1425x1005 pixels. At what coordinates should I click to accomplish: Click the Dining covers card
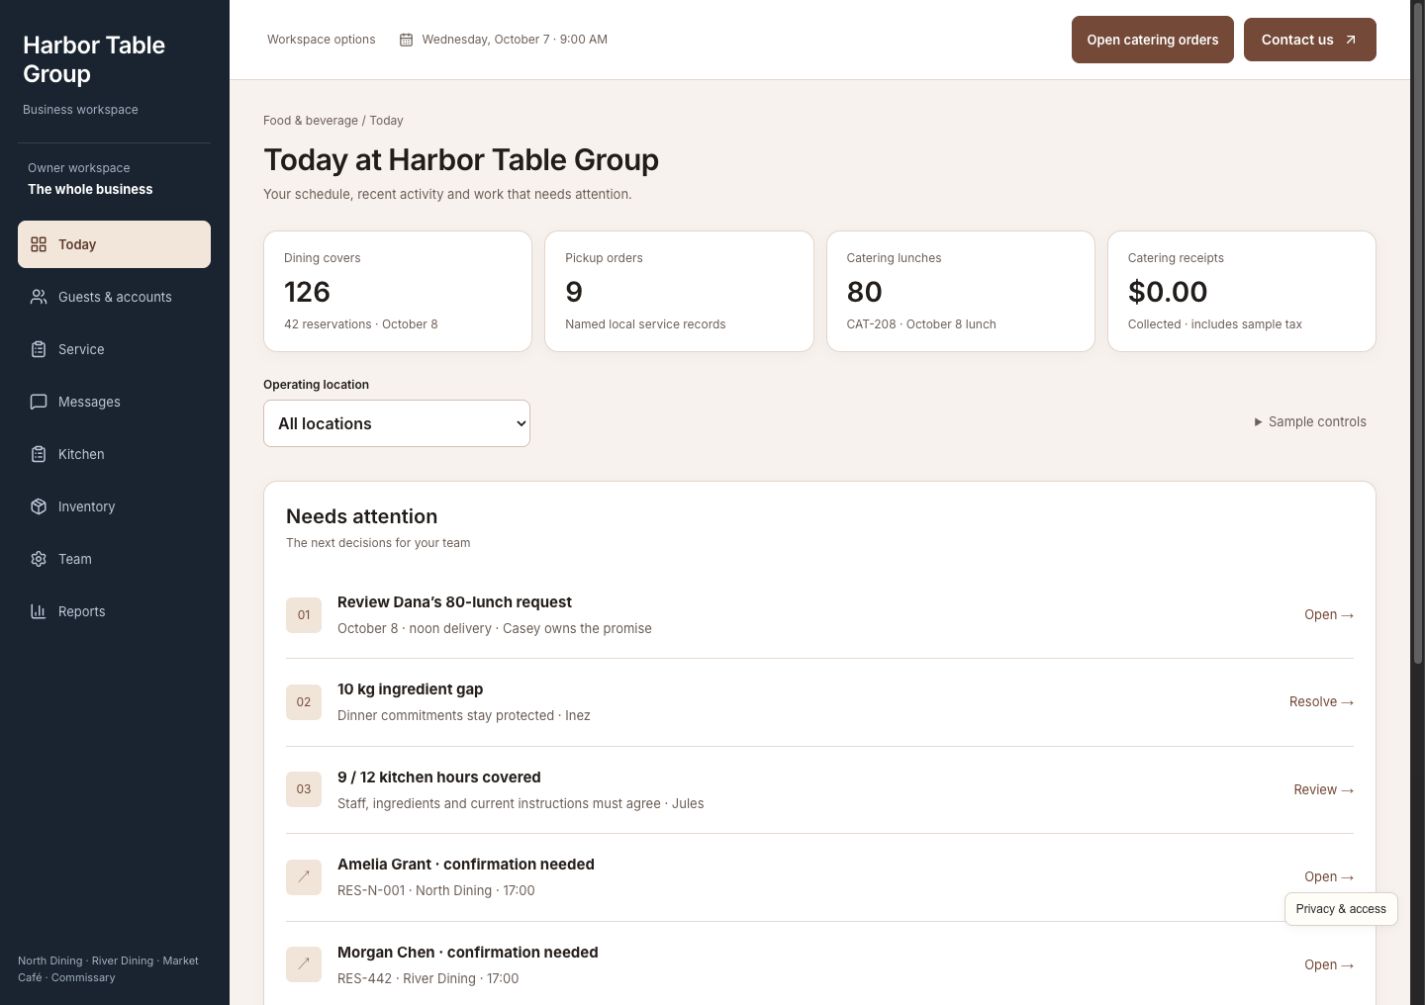[398, 291]
